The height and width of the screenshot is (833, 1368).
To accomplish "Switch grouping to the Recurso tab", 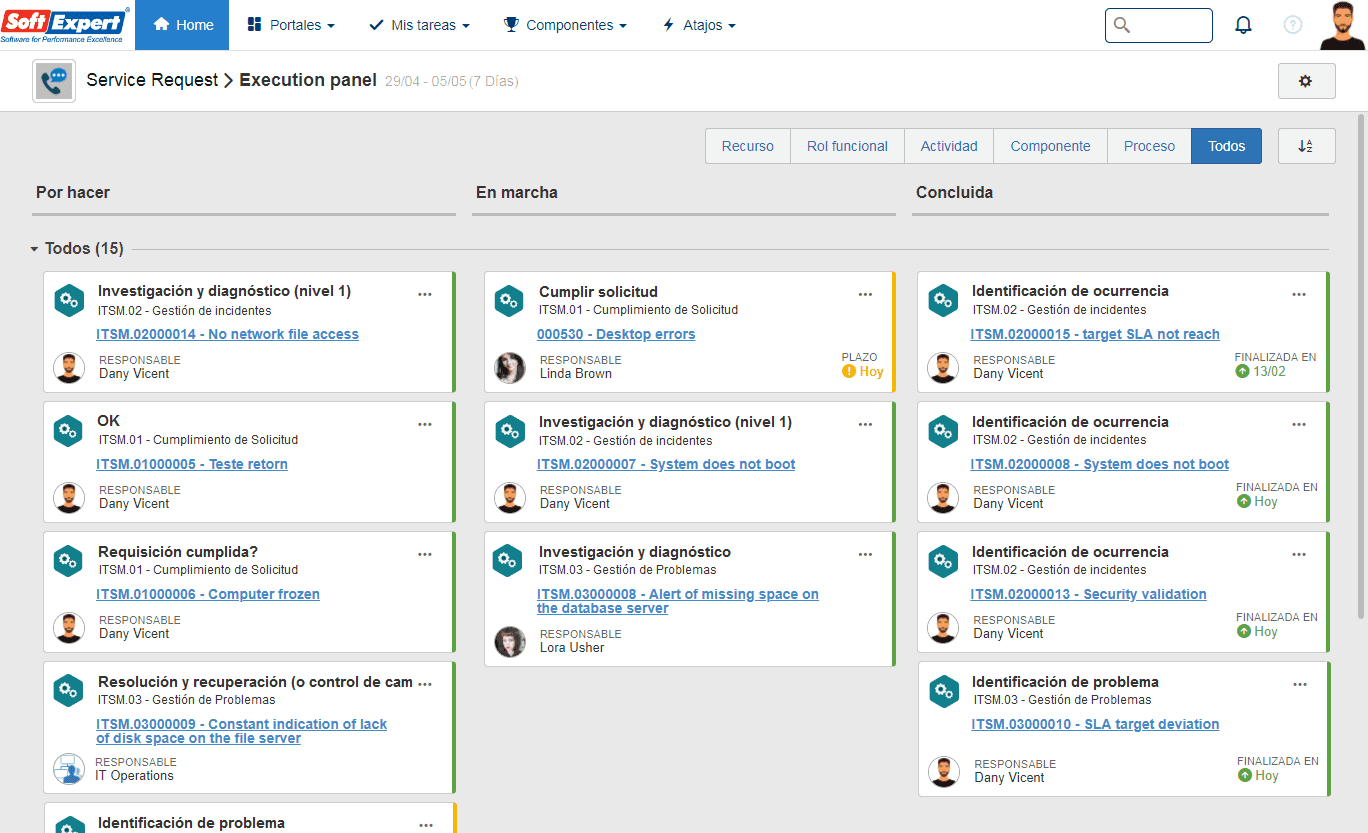I will coord(748,146).
